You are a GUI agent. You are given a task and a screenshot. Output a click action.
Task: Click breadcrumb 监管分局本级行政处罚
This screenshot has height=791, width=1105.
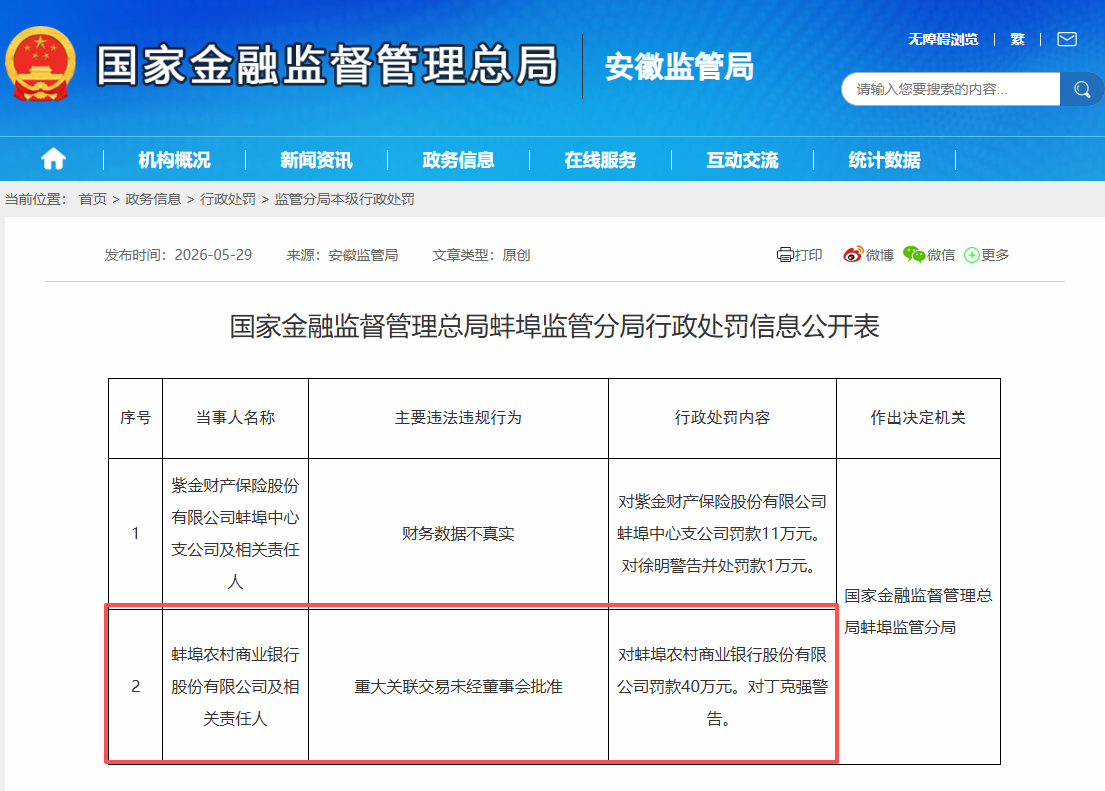click(x=345, y=199)
